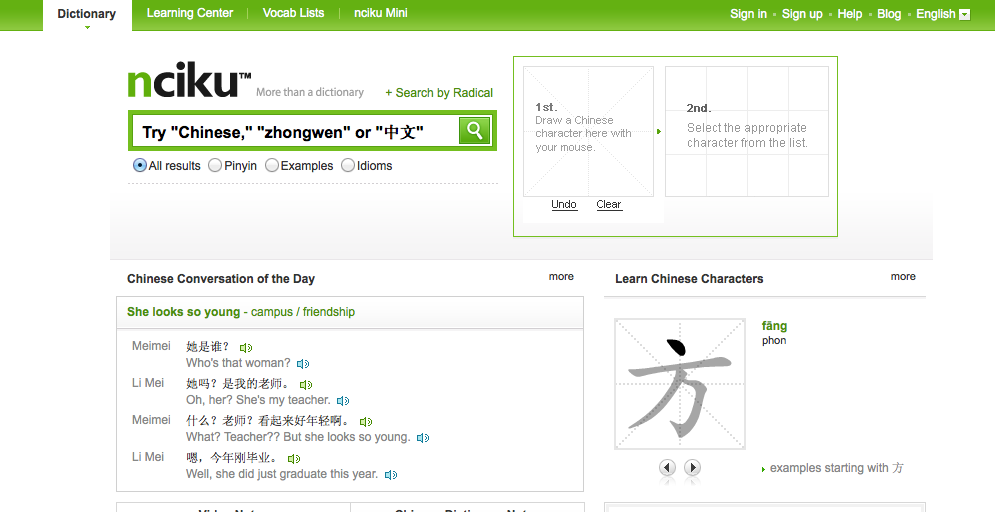Play audio for "But she looks so young."
This screenshot has height=512, width=995.
423,438
